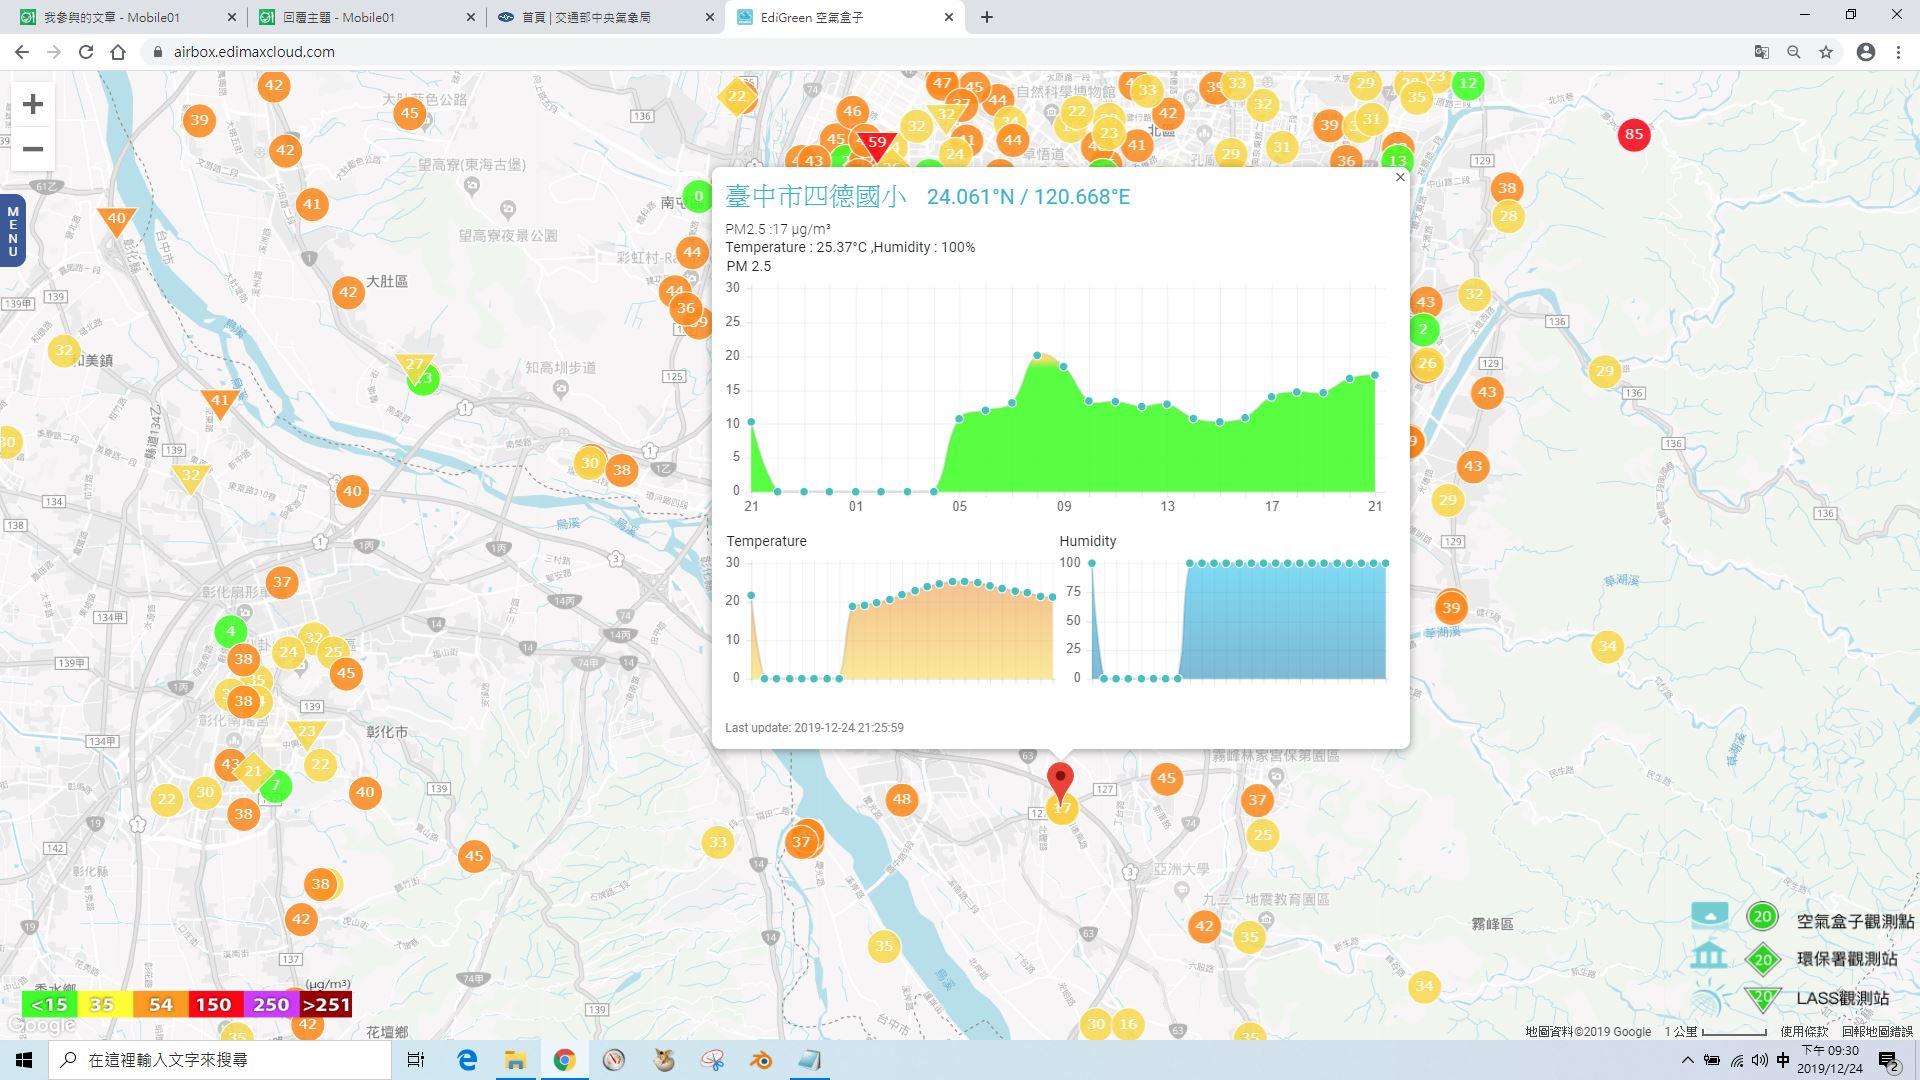Viewport: 1920px width, 1080px height.
Task: Show hidden system tray icons
Action: pyautogui.click(x=1688, y=1060)
